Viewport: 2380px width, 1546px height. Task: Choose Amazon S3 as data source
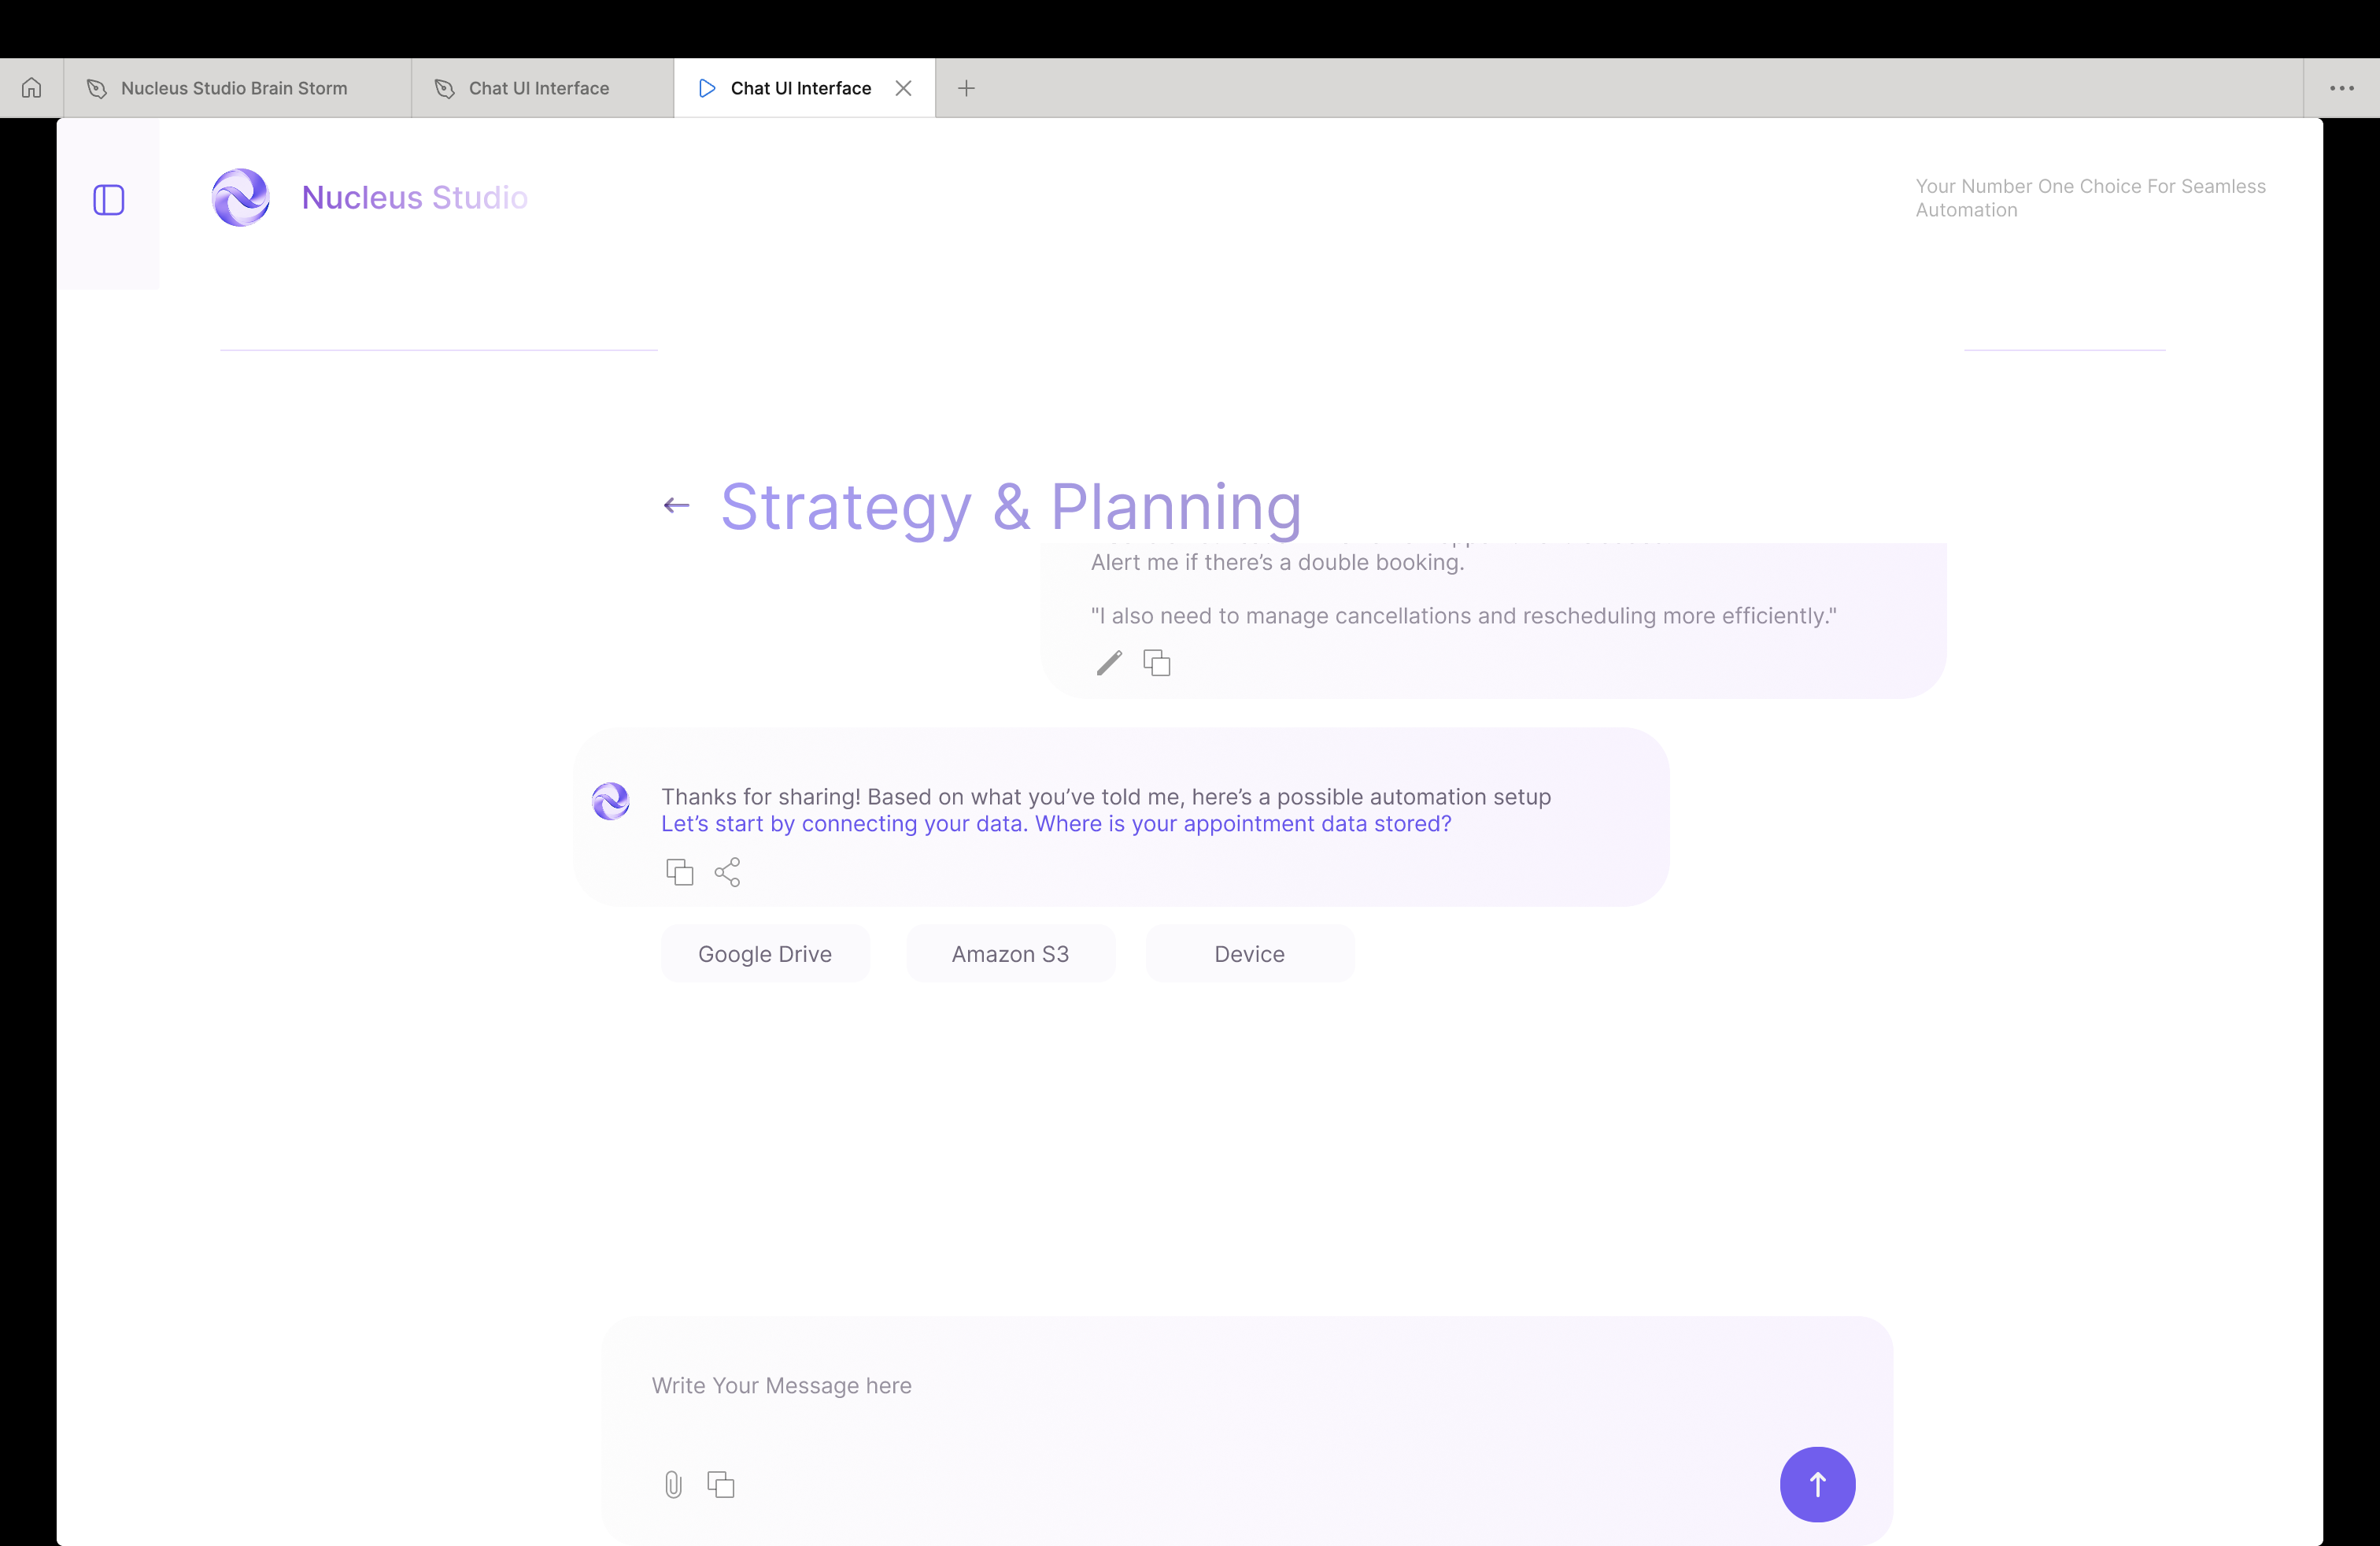pyautogui.click(x=1010, y=954)
